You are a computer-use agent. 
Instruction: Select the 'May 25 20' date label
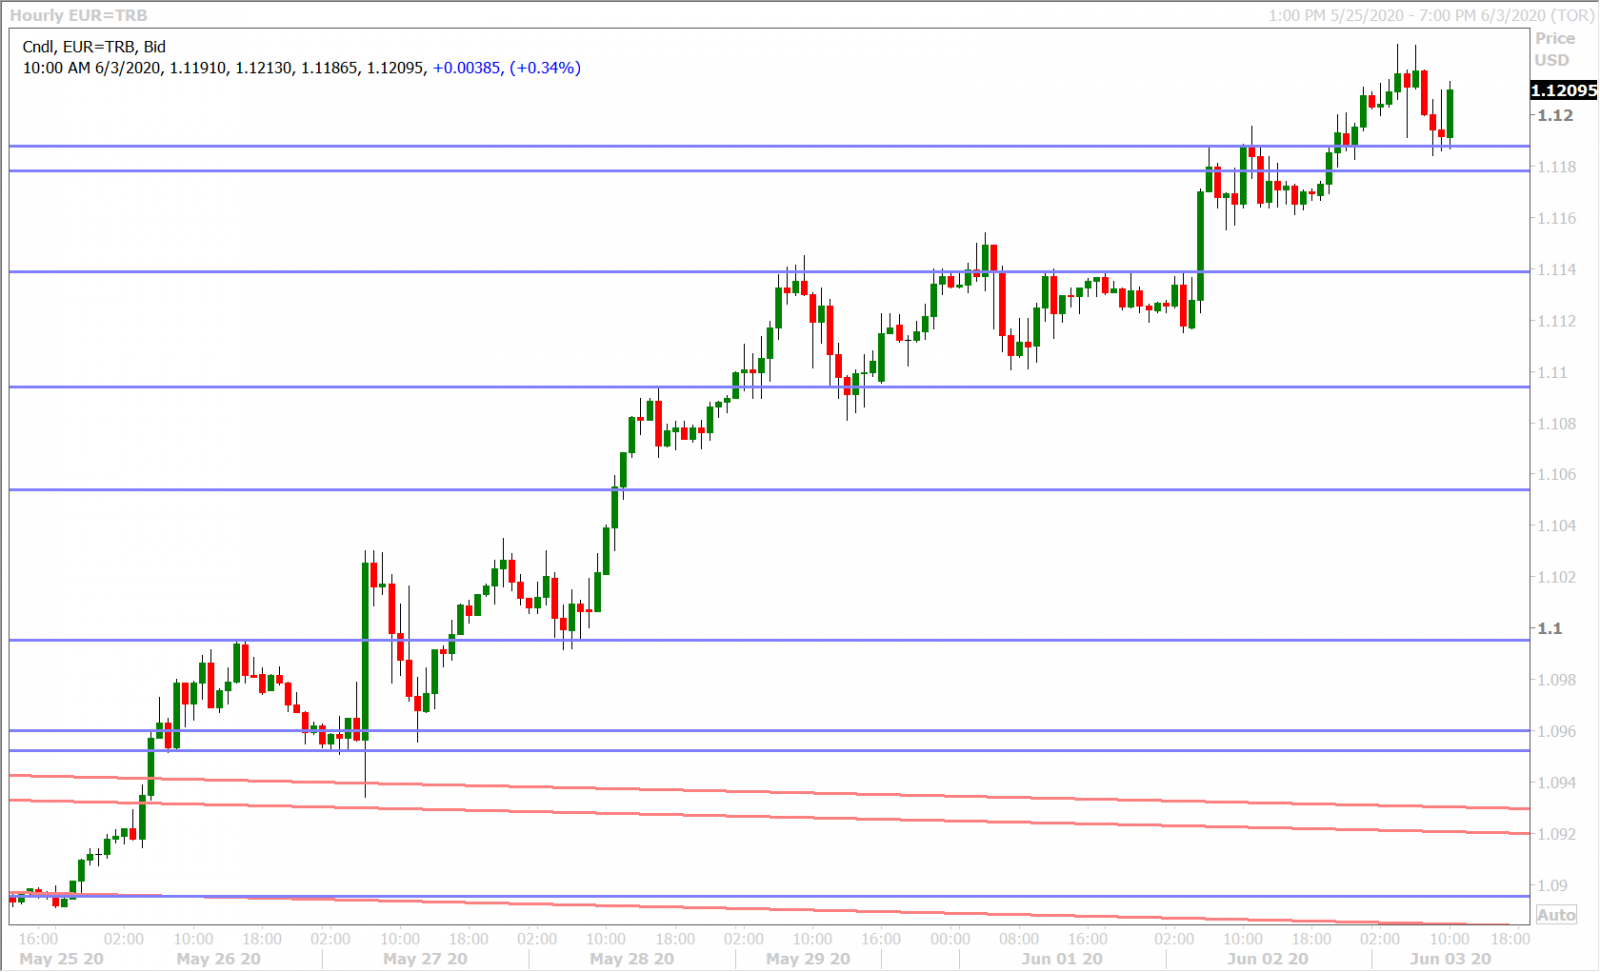61,959
